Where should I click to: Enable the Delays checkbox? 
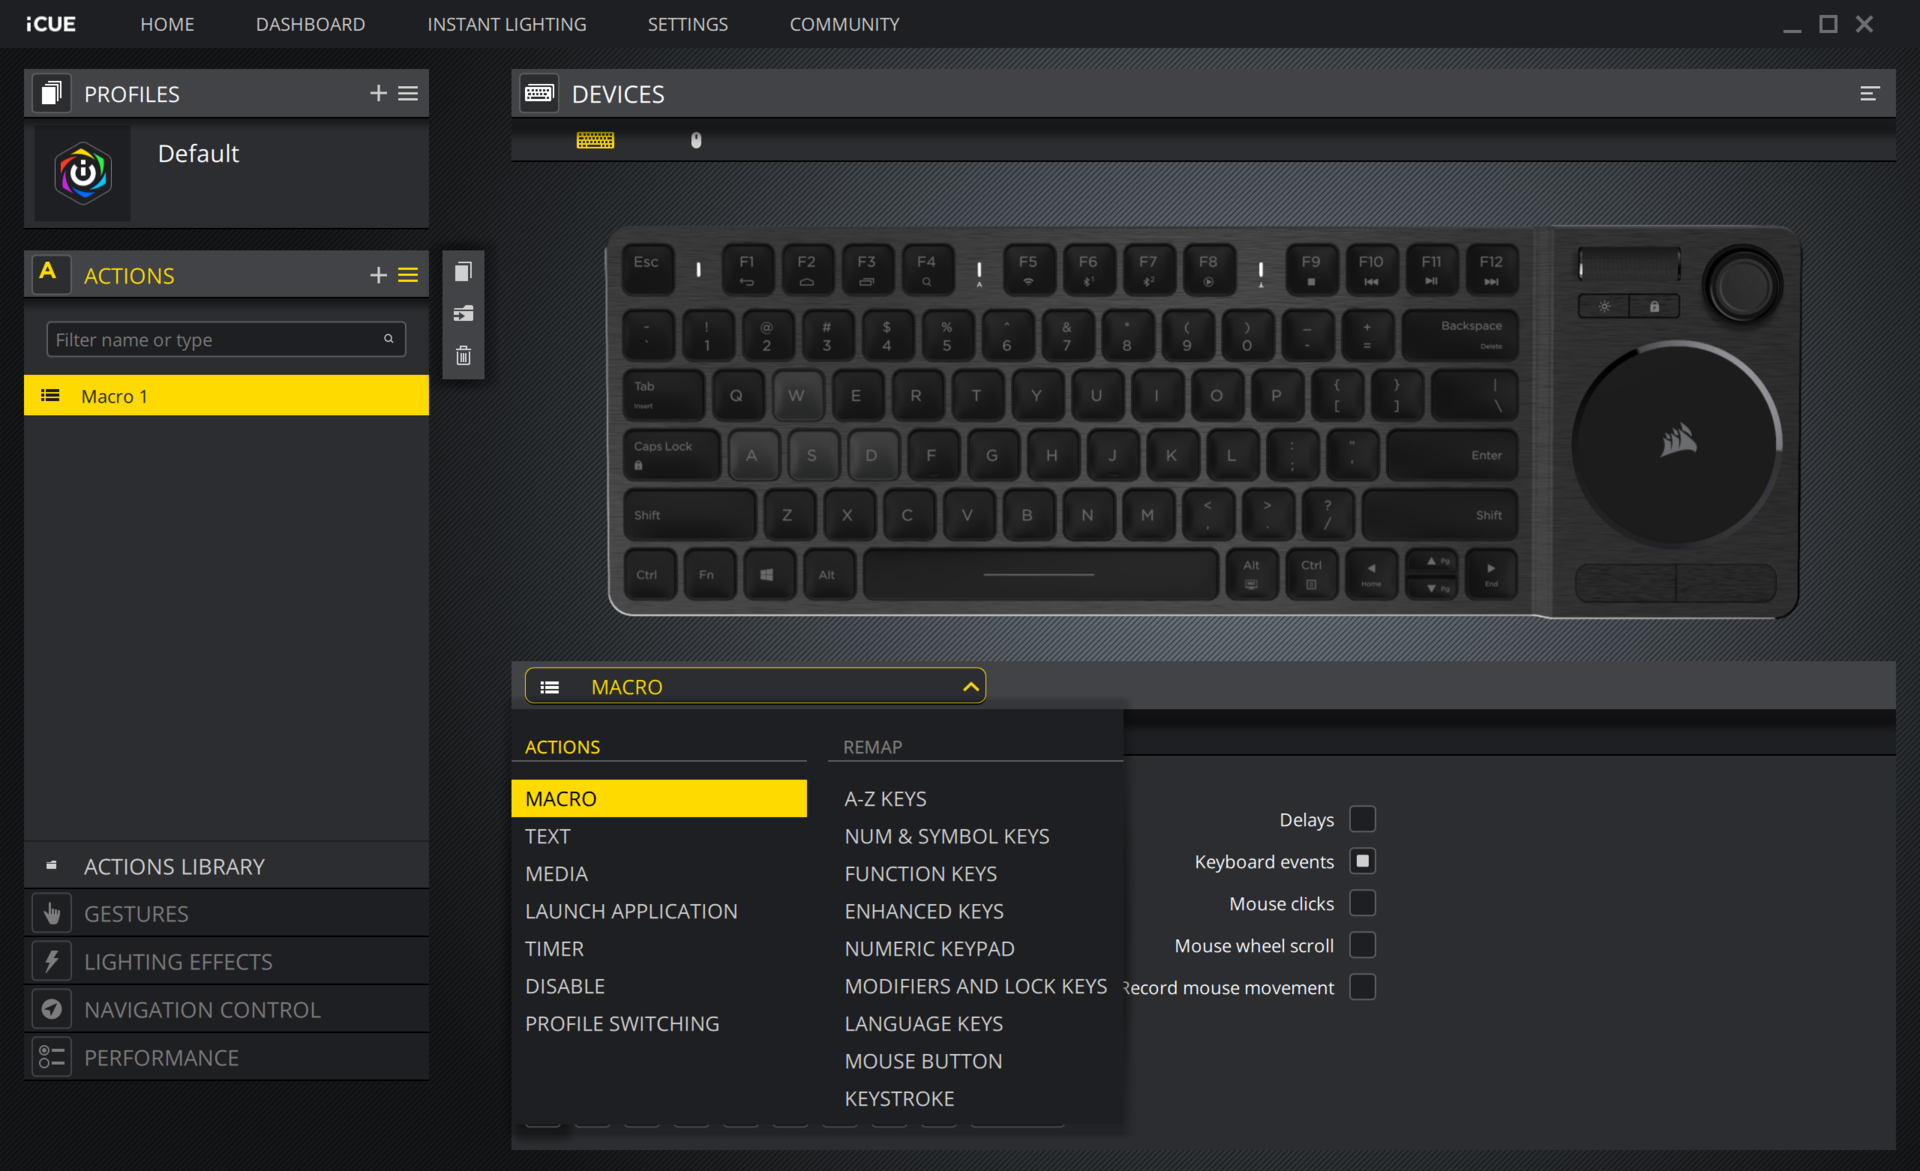pos(1362,819)
